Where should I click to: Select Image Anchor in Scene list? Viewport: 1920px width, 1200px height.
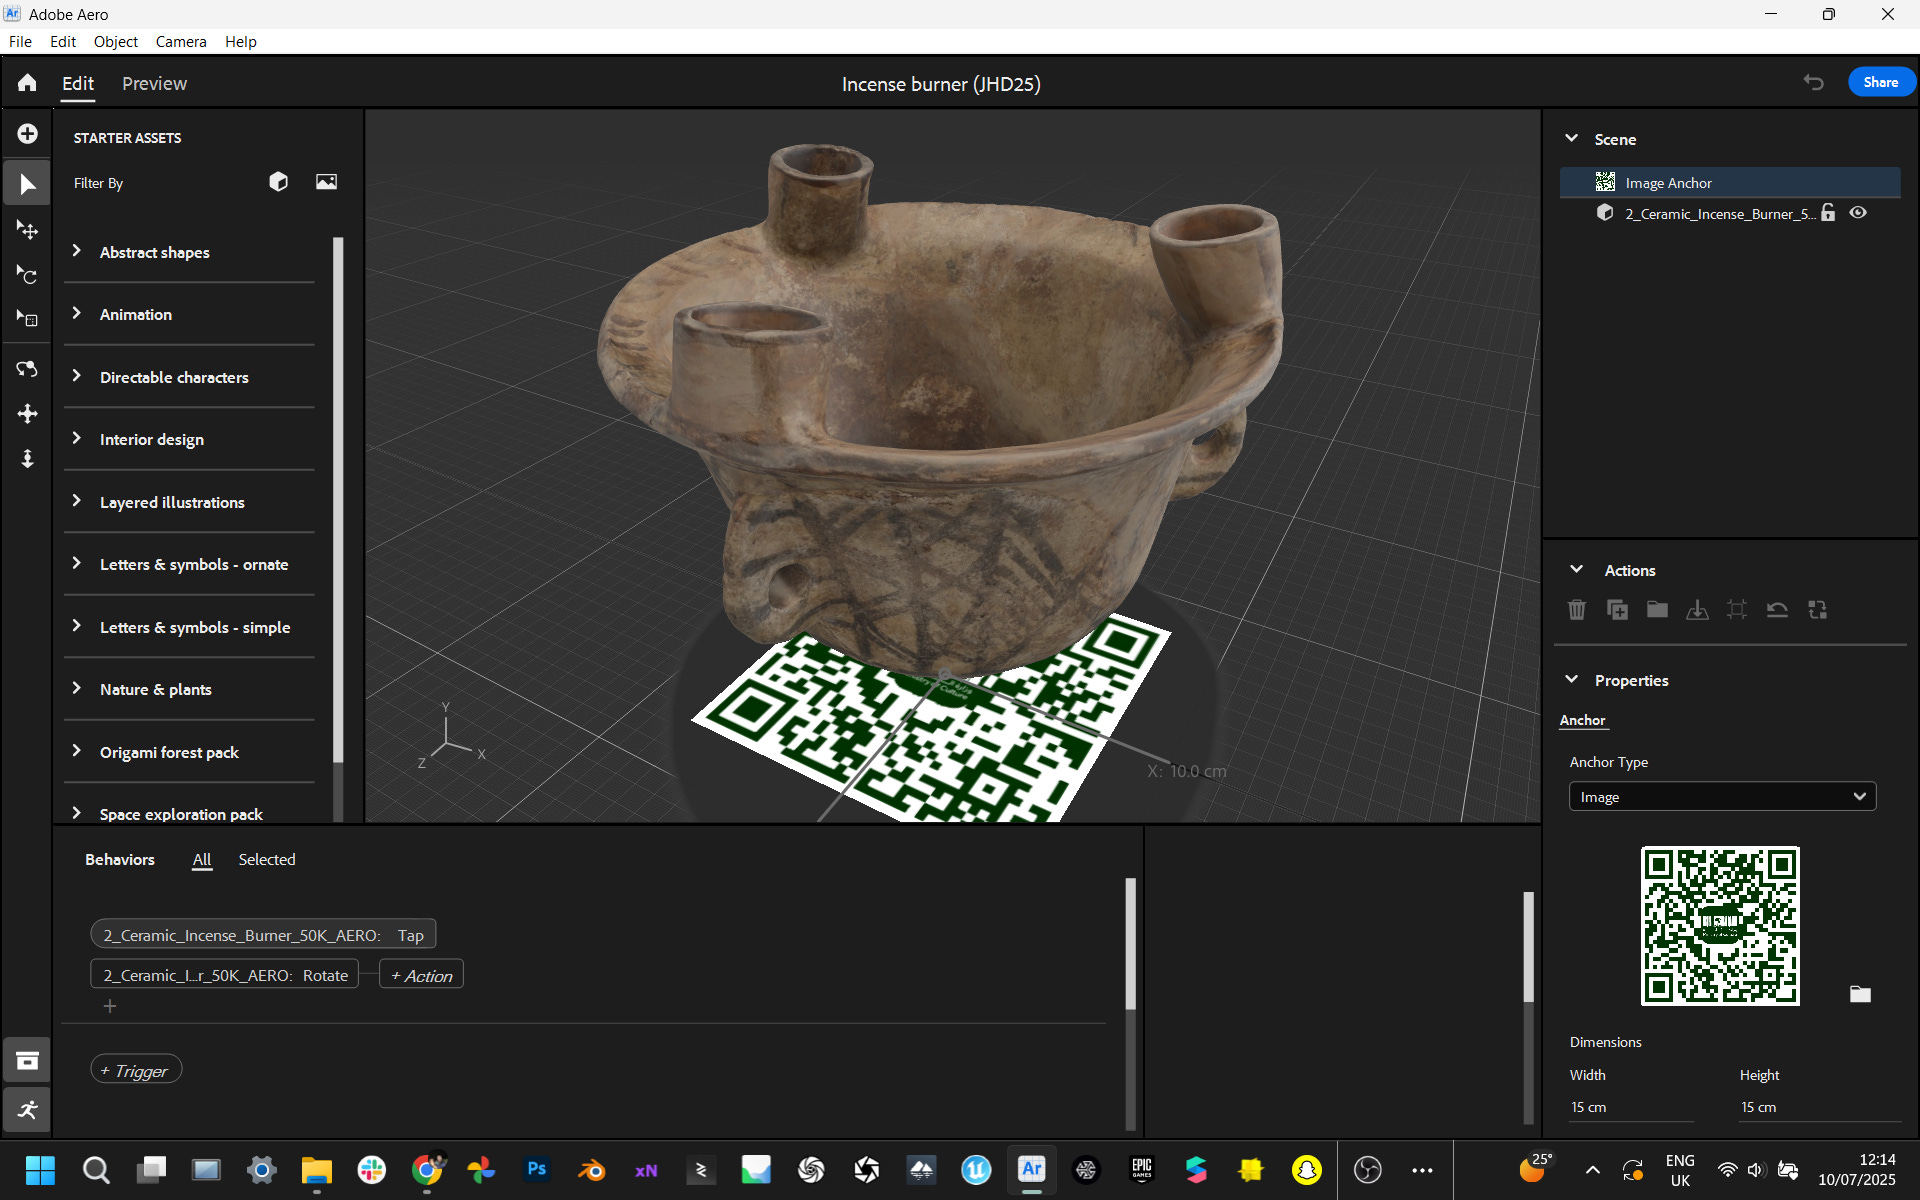1730,182
